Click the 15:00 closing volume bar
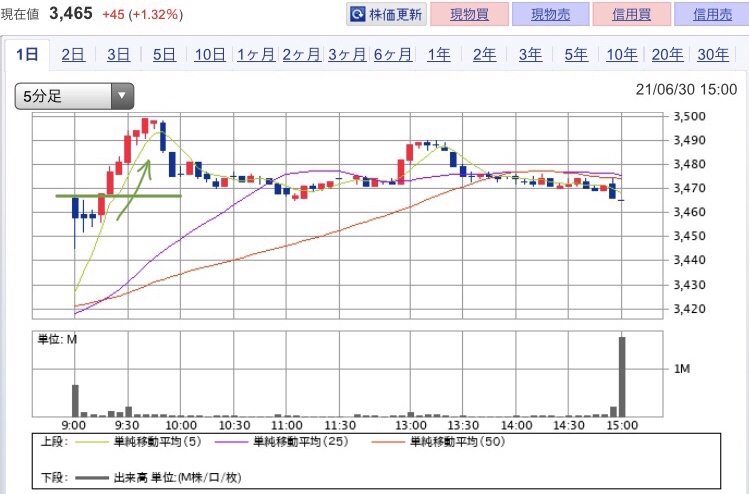 [622, 376]
